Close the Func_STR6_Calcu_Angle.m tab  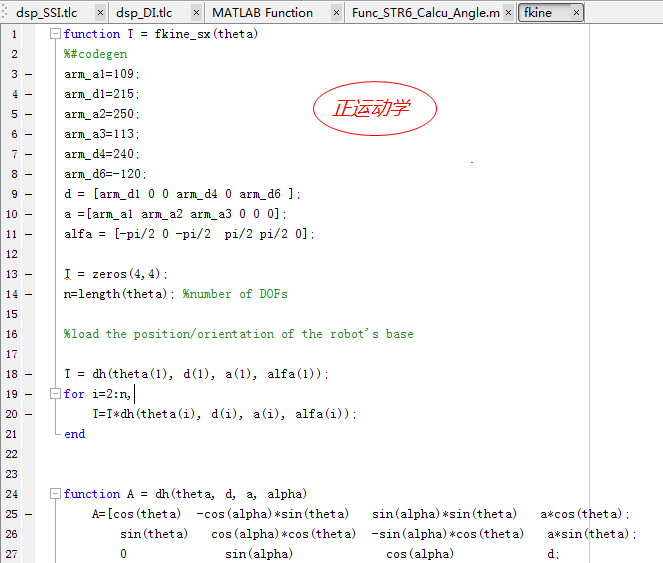(509, 13)
